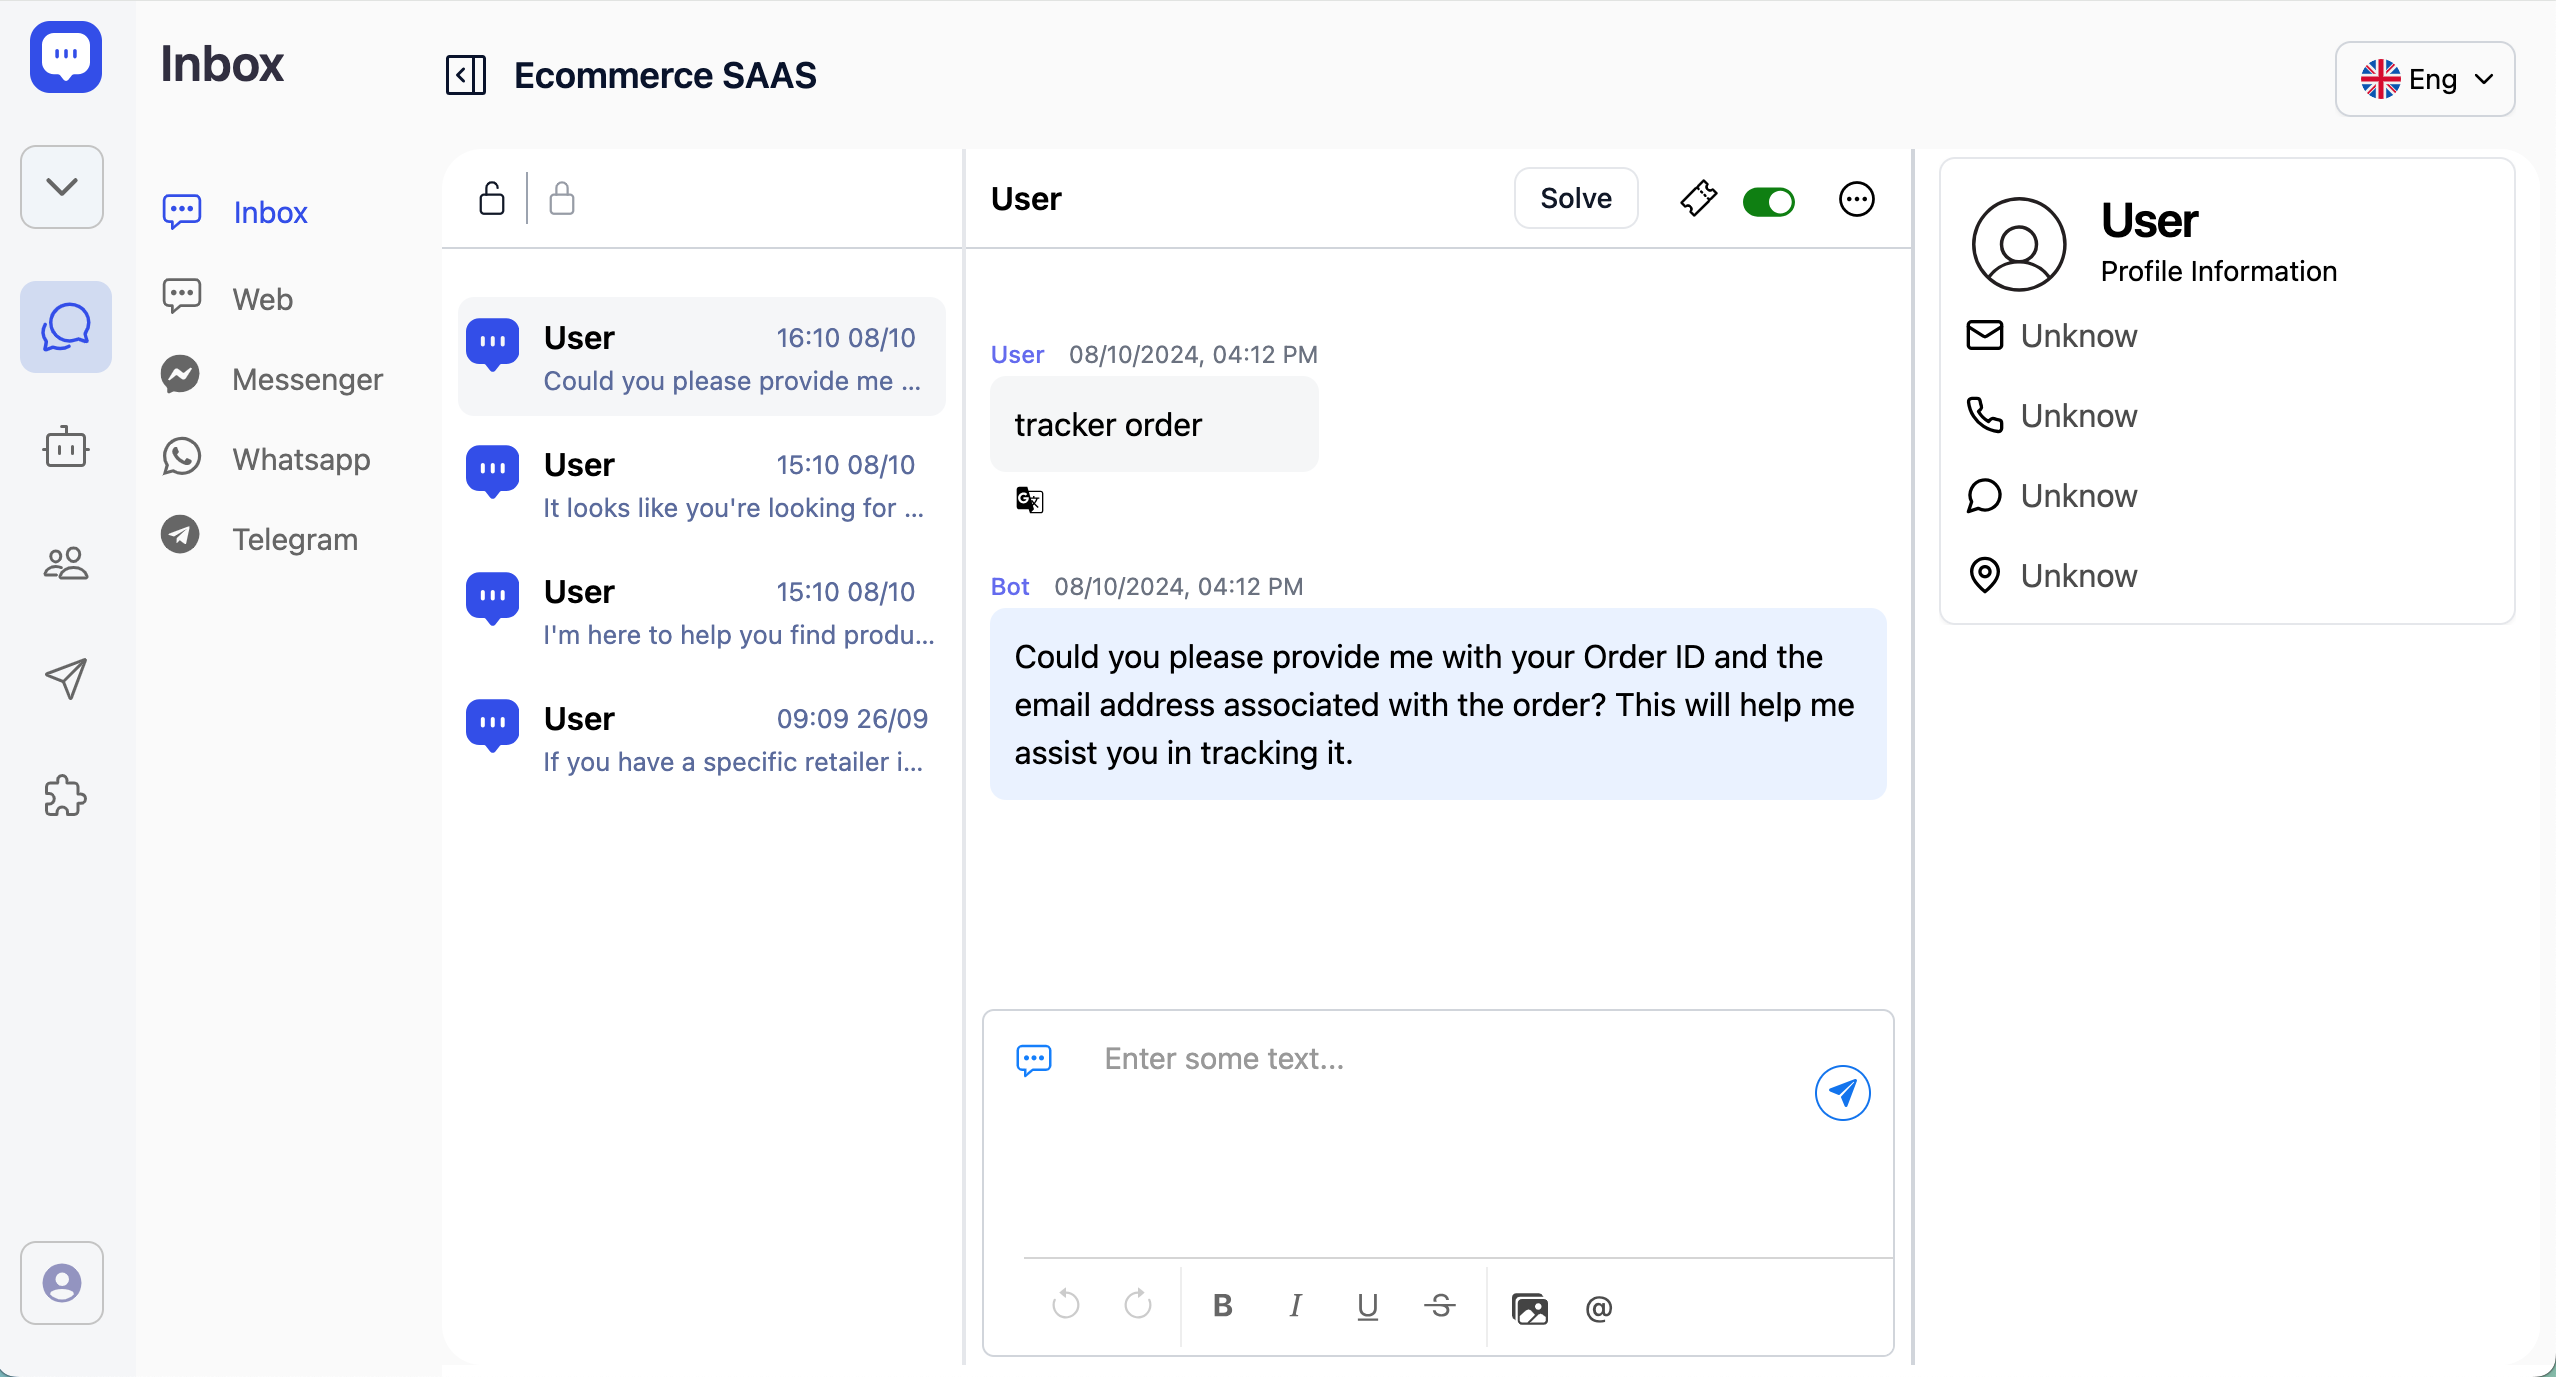Open the Eng language dropdown

[x=2425, y=79]
